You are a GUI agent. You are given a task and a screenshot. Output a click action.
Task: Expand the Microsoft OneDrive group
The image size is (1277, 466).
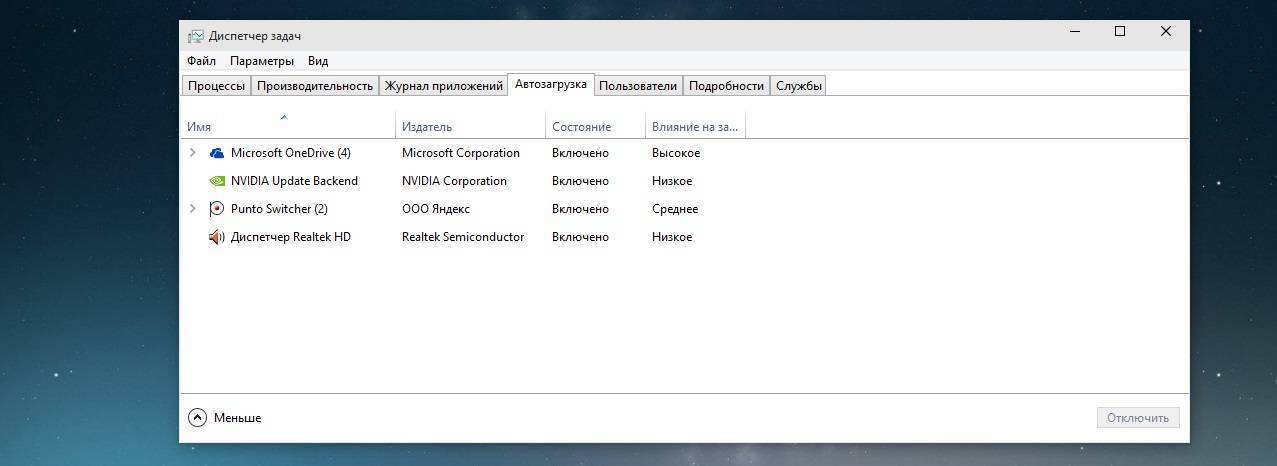point(192,153)
